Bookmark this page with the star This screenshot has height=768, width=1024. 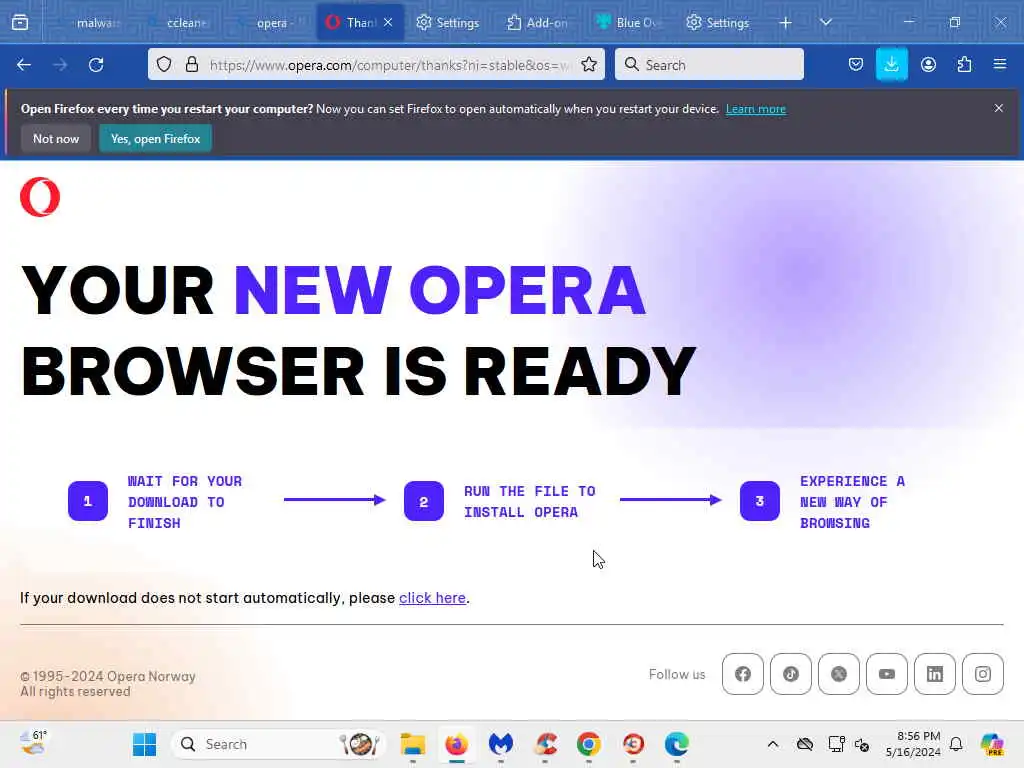(589, 65)
